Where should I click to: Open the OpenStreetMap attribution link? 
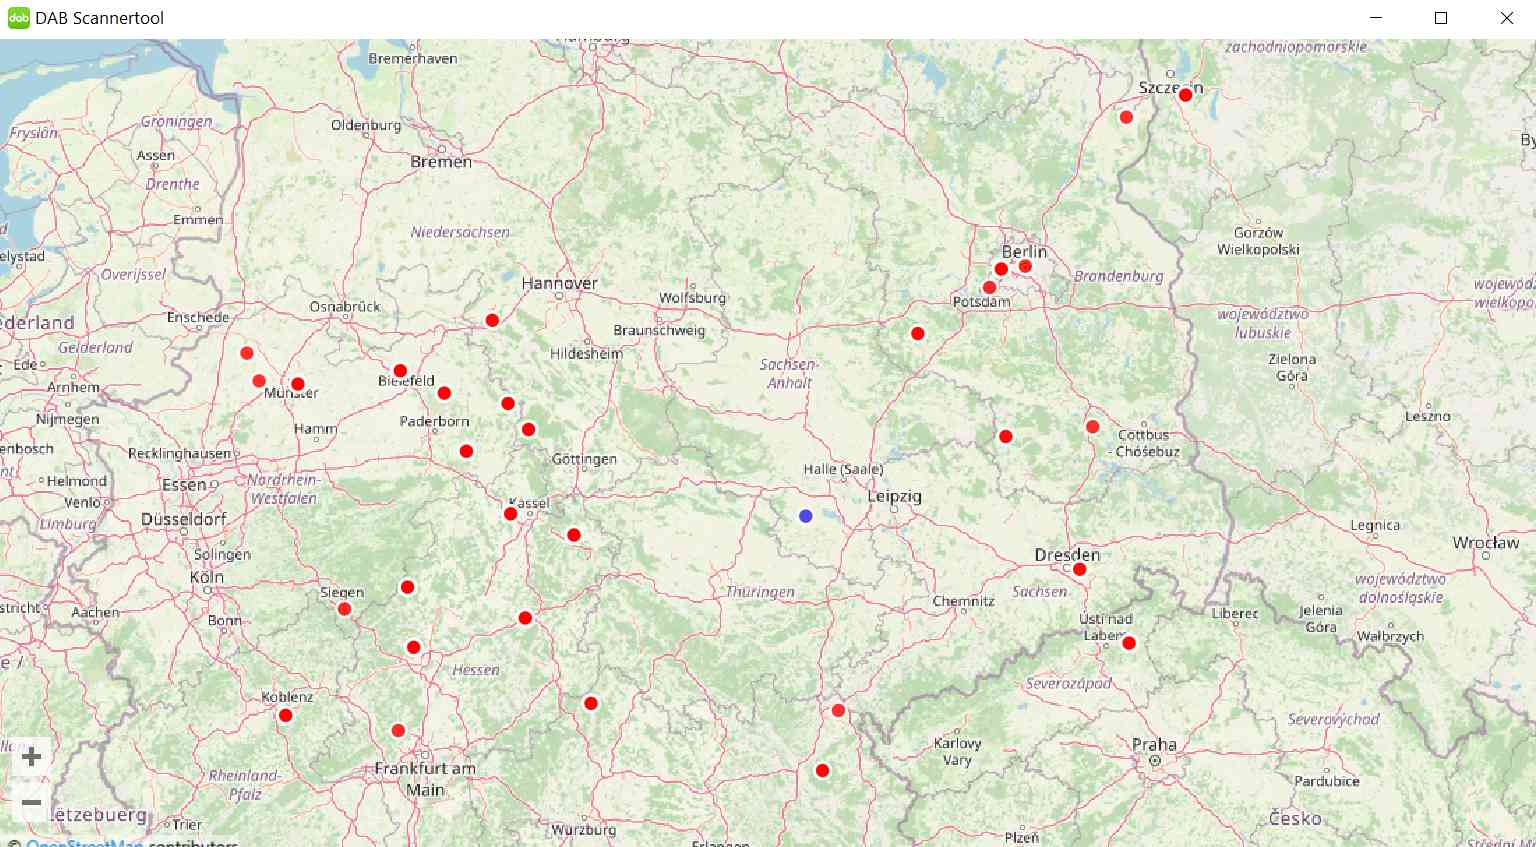tap(84, 843)
